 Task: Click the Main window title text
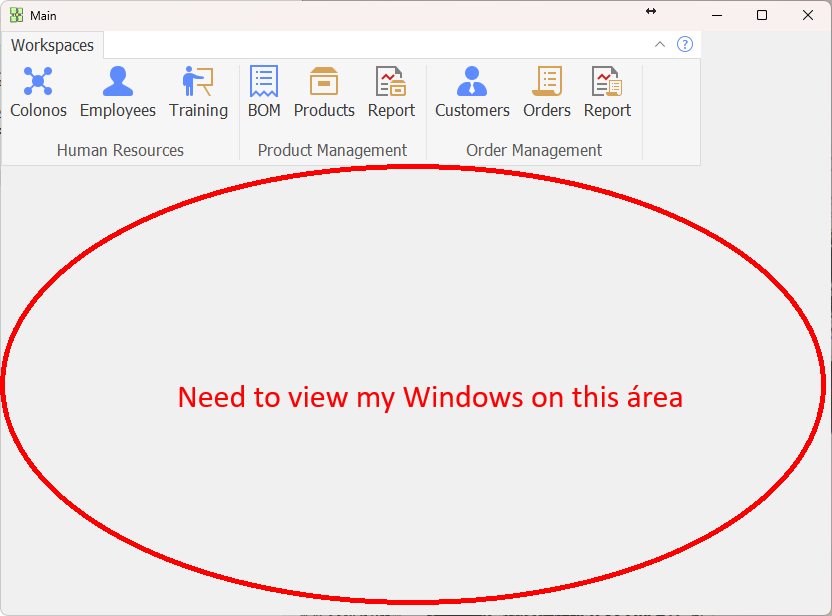point(43,16)
